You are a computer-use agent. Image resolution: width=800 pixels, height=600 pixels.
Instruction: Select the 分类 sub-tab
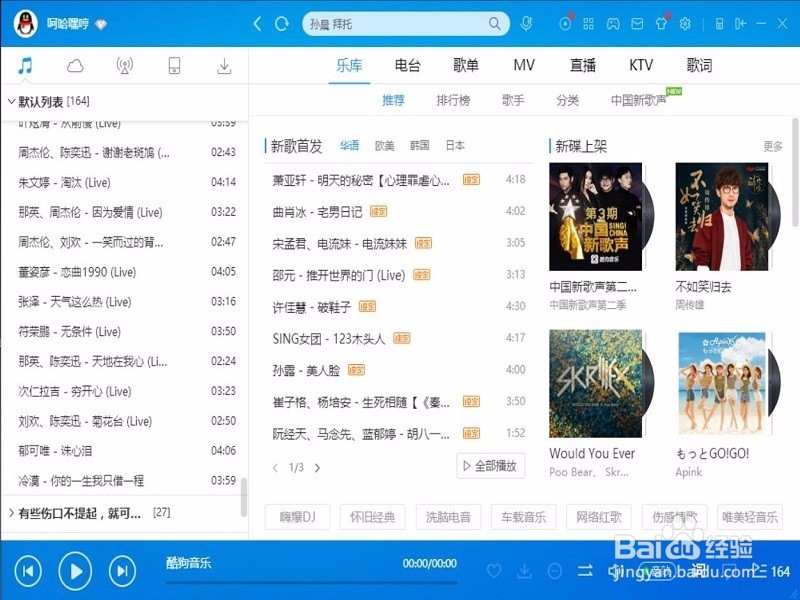click(x=567, y=100)
